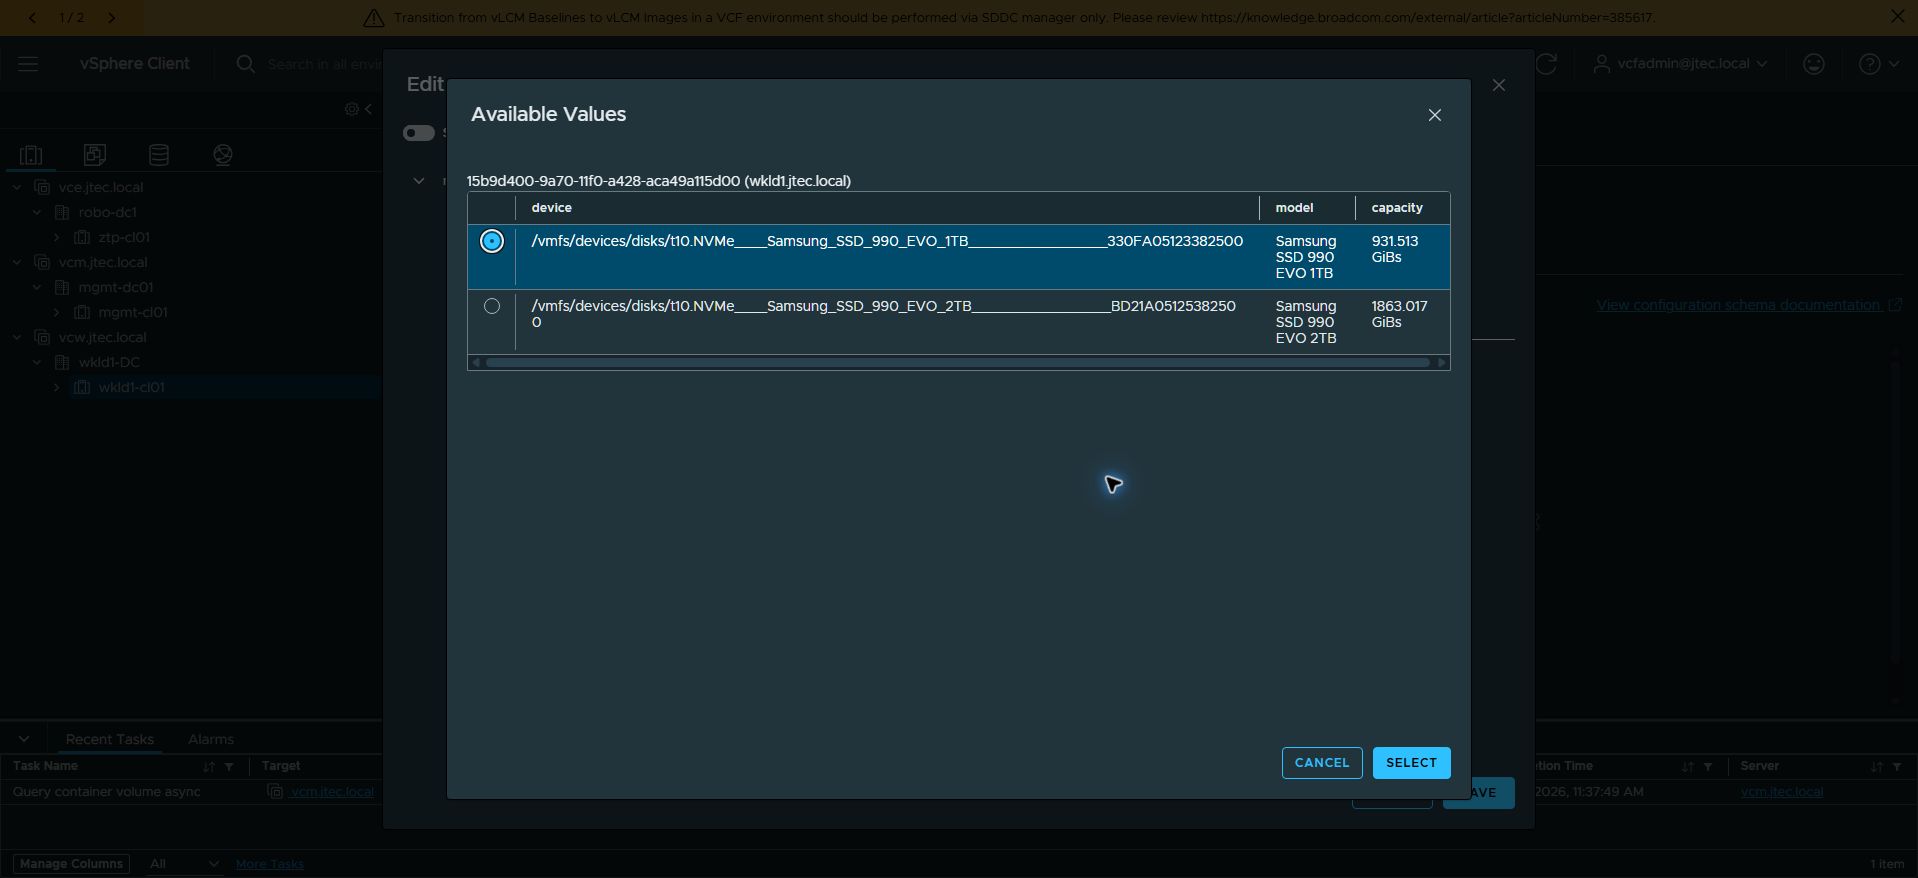
Task: Switch to the Alarms tab
Action: pyautogui.click(x=211, y=739)
